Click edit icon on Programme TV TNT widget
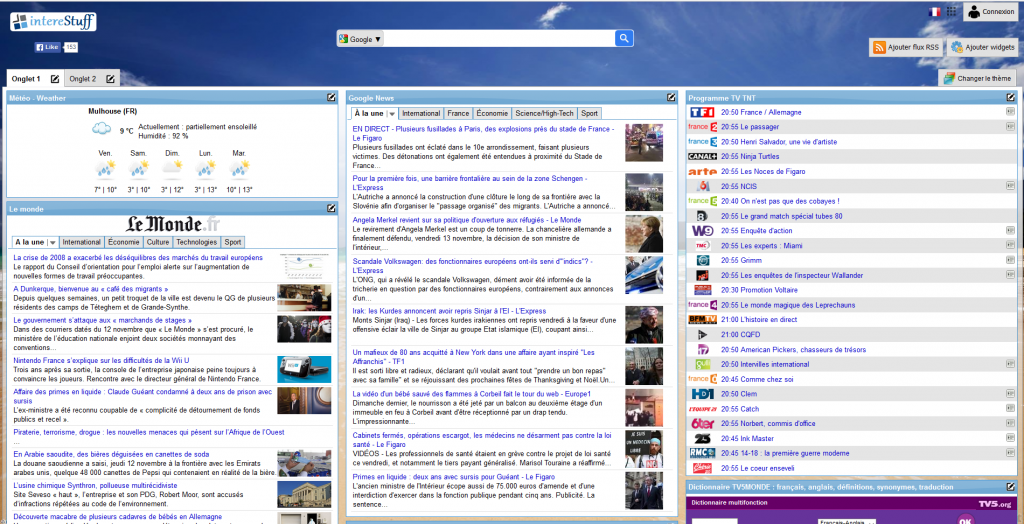 point(1013,97)
